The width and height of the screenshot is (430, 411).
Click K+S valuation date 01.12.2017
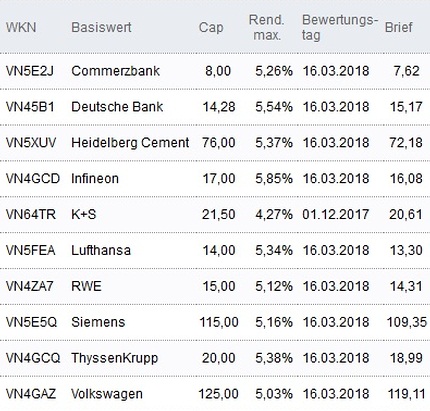[336, 214]
